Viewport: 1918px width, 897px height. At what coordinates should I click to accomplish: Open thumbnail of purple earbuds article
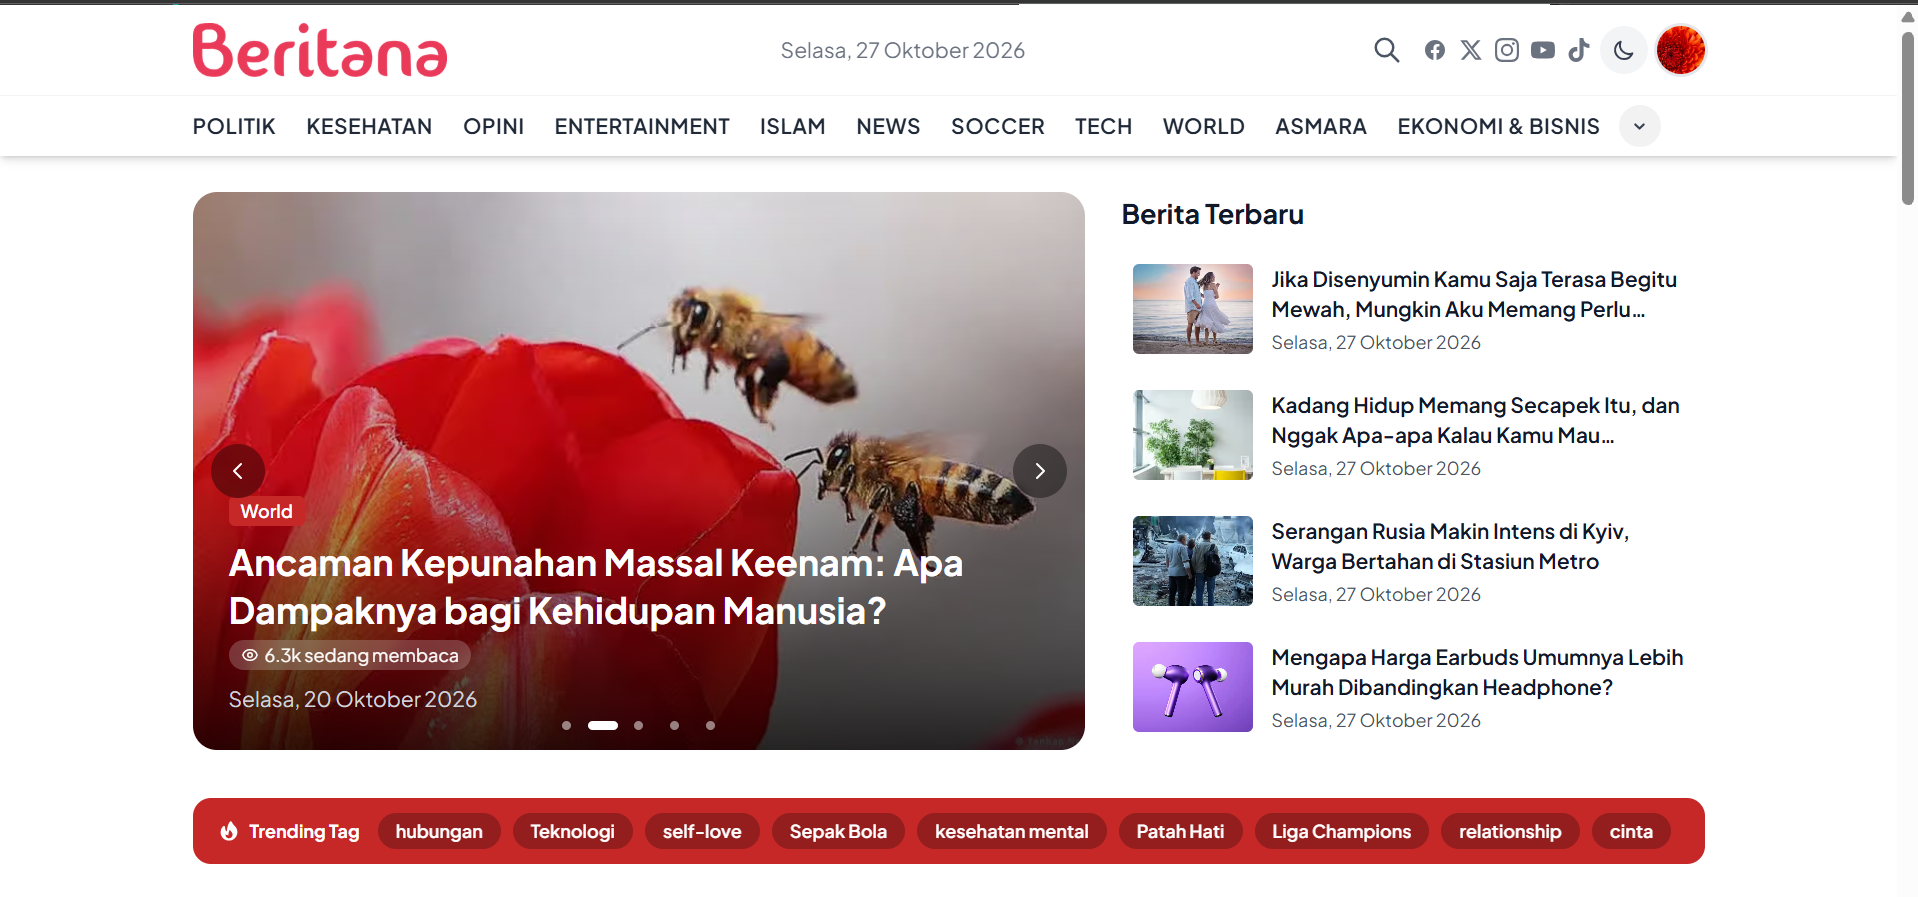click(1193, 687)
